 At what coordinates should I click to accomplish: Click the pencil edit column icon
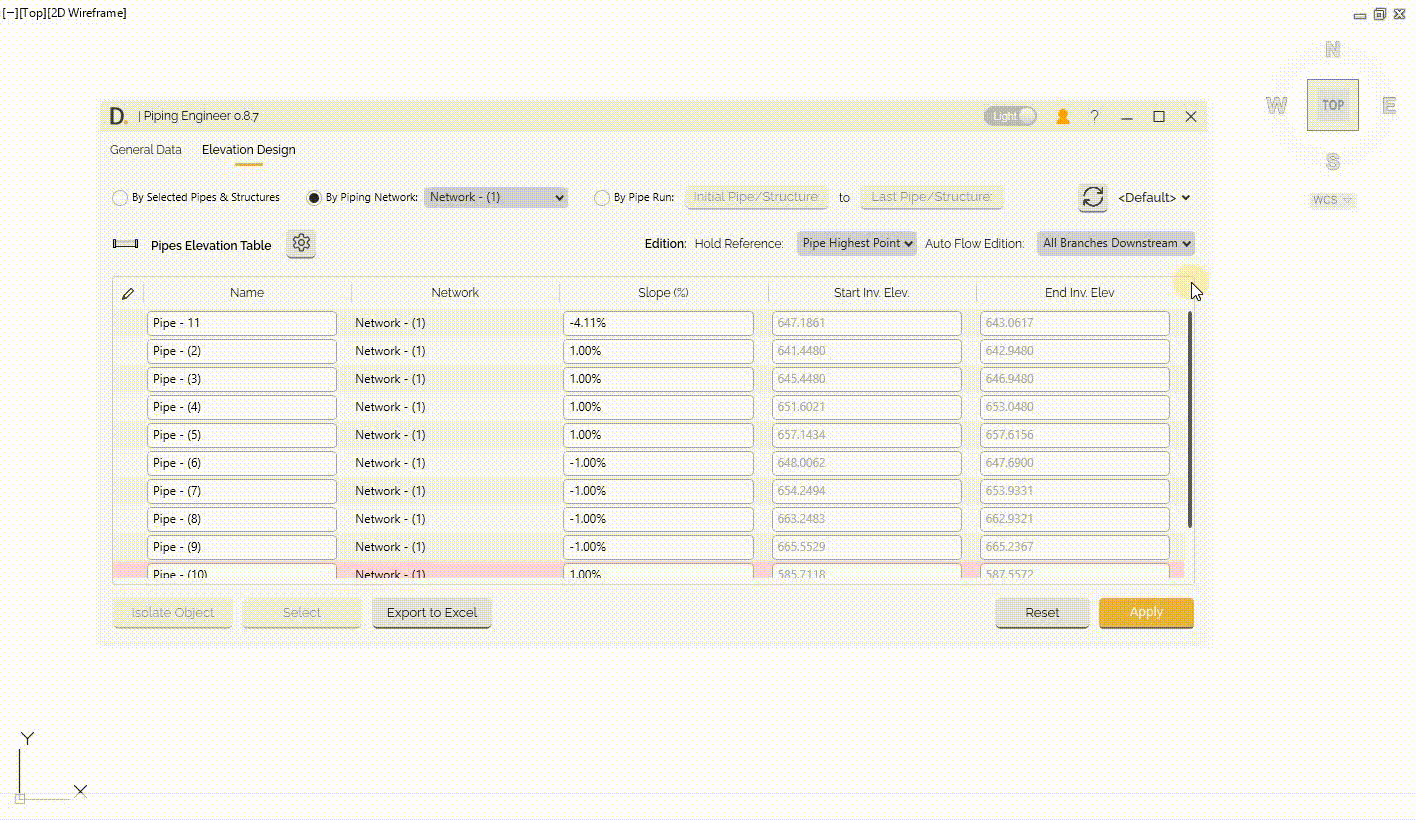(128, 294)
